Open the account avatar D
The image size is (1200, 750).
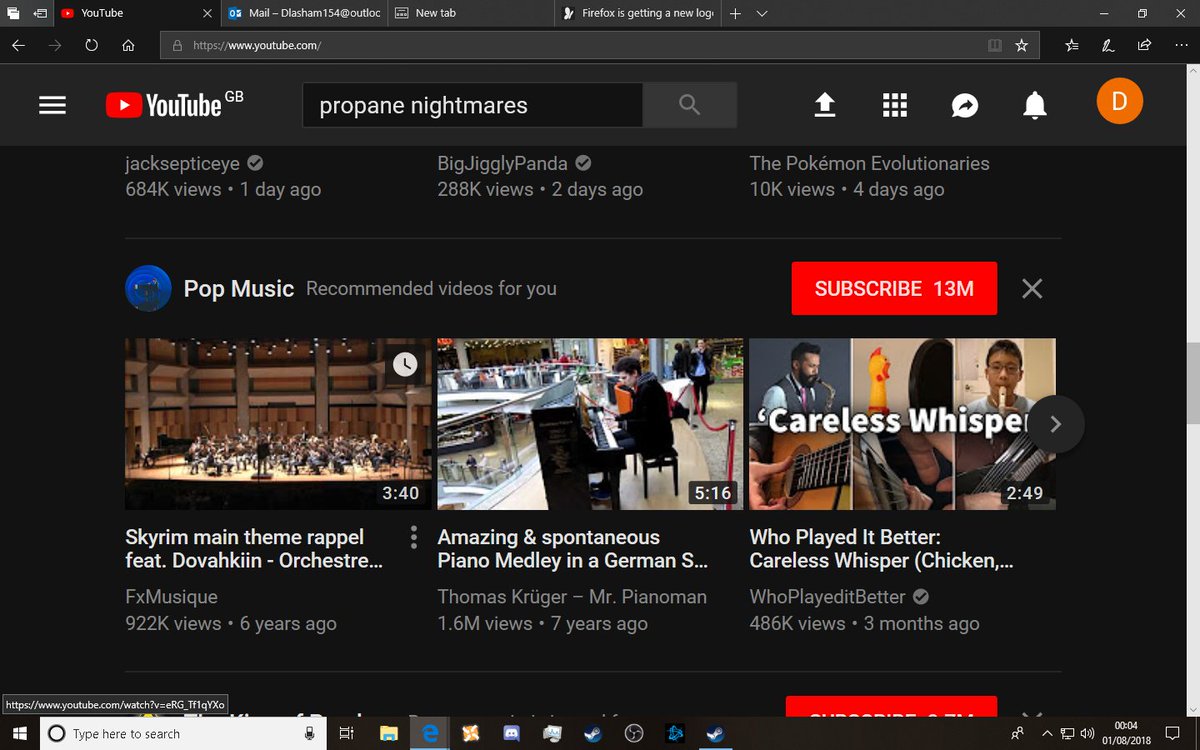click(x=1119, y=101)
